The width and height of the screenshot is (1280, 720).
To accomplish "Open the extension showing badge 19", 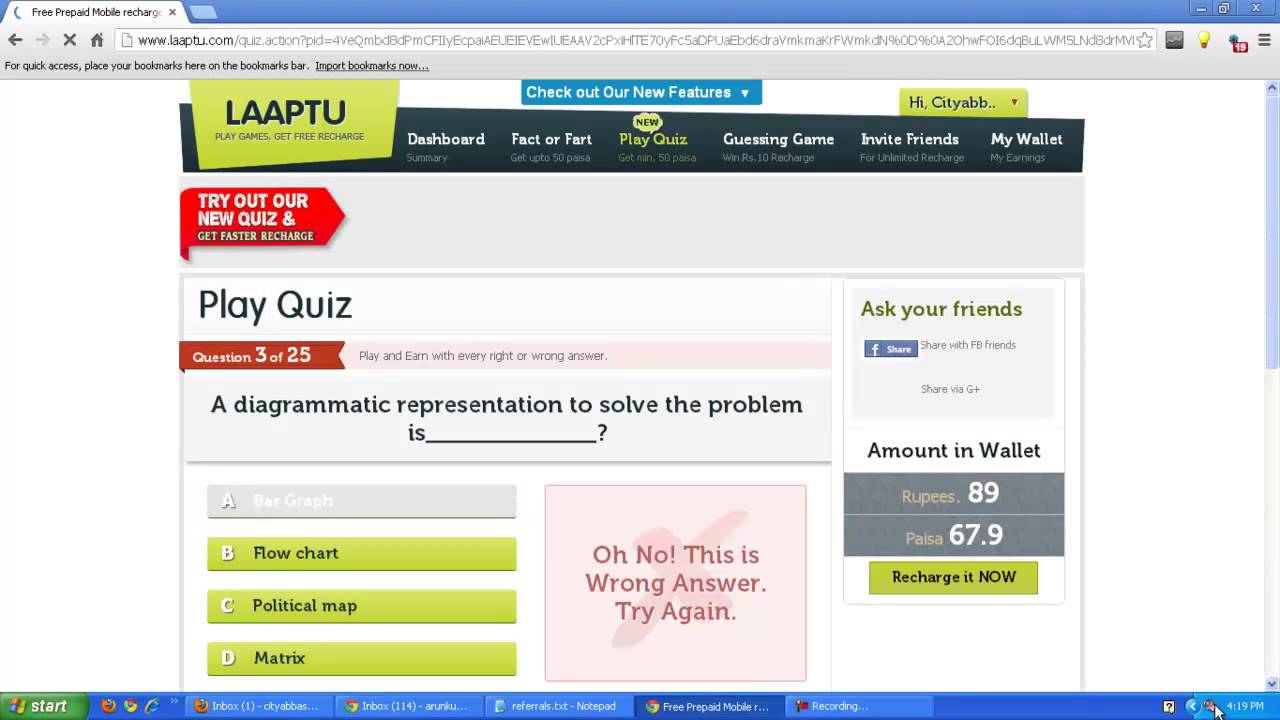I will tap(1237, 41).
